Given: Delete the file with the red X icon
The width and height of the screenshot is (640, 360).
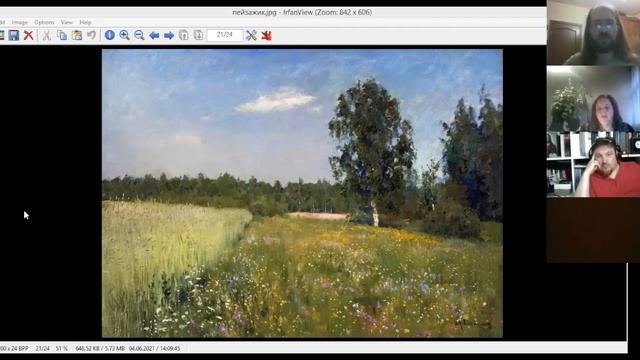Looking at the screenshot, I should (x=28, y=36).
